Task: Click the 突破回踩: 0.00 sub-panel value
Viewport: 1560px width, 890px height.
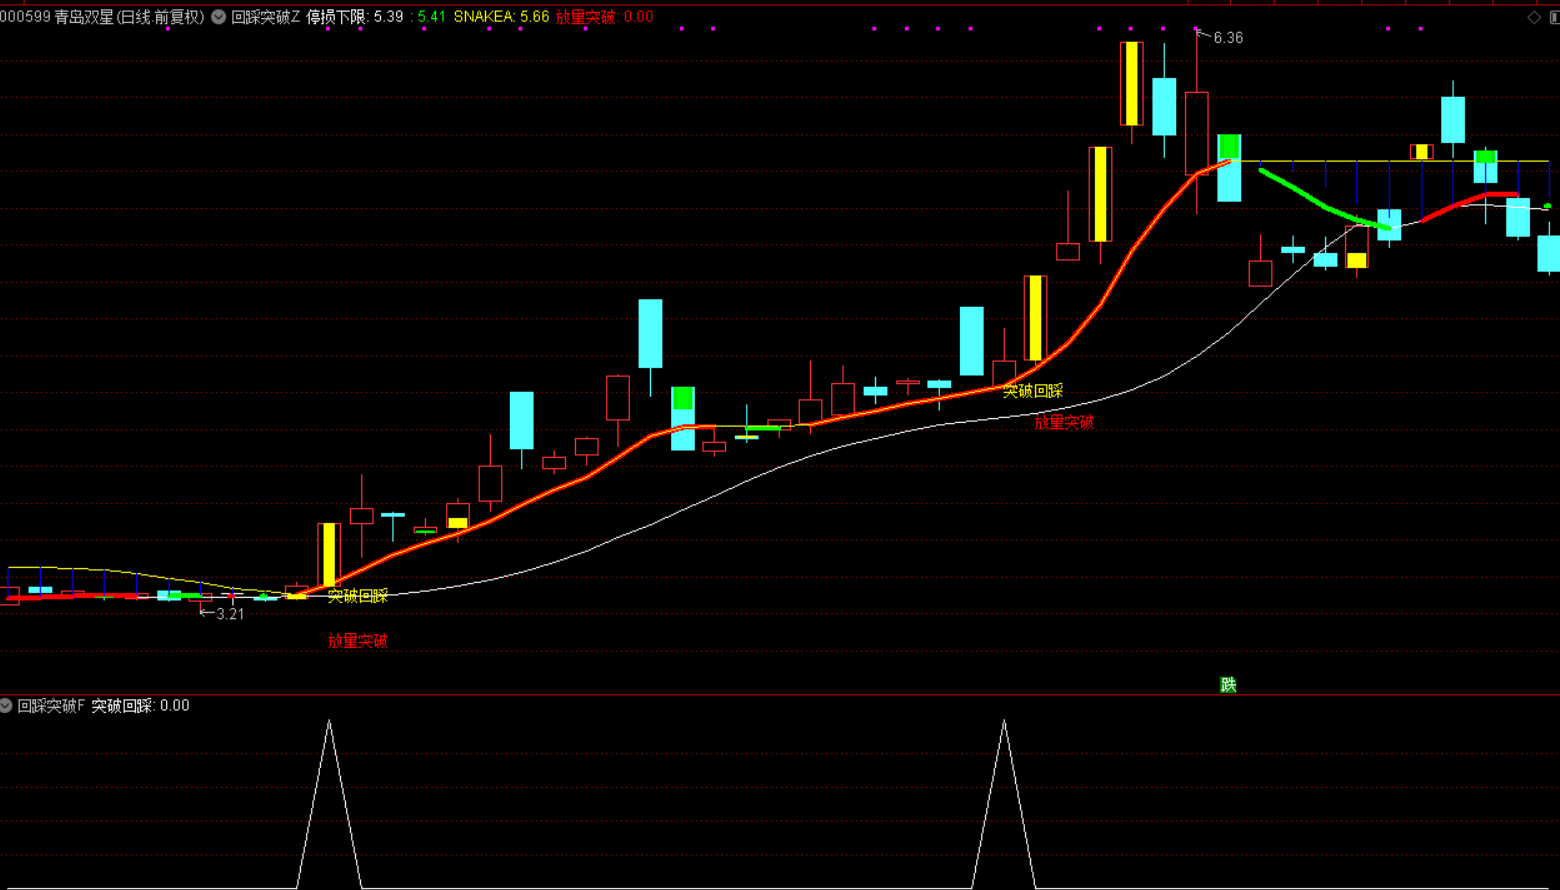Action: coord(140,706)
